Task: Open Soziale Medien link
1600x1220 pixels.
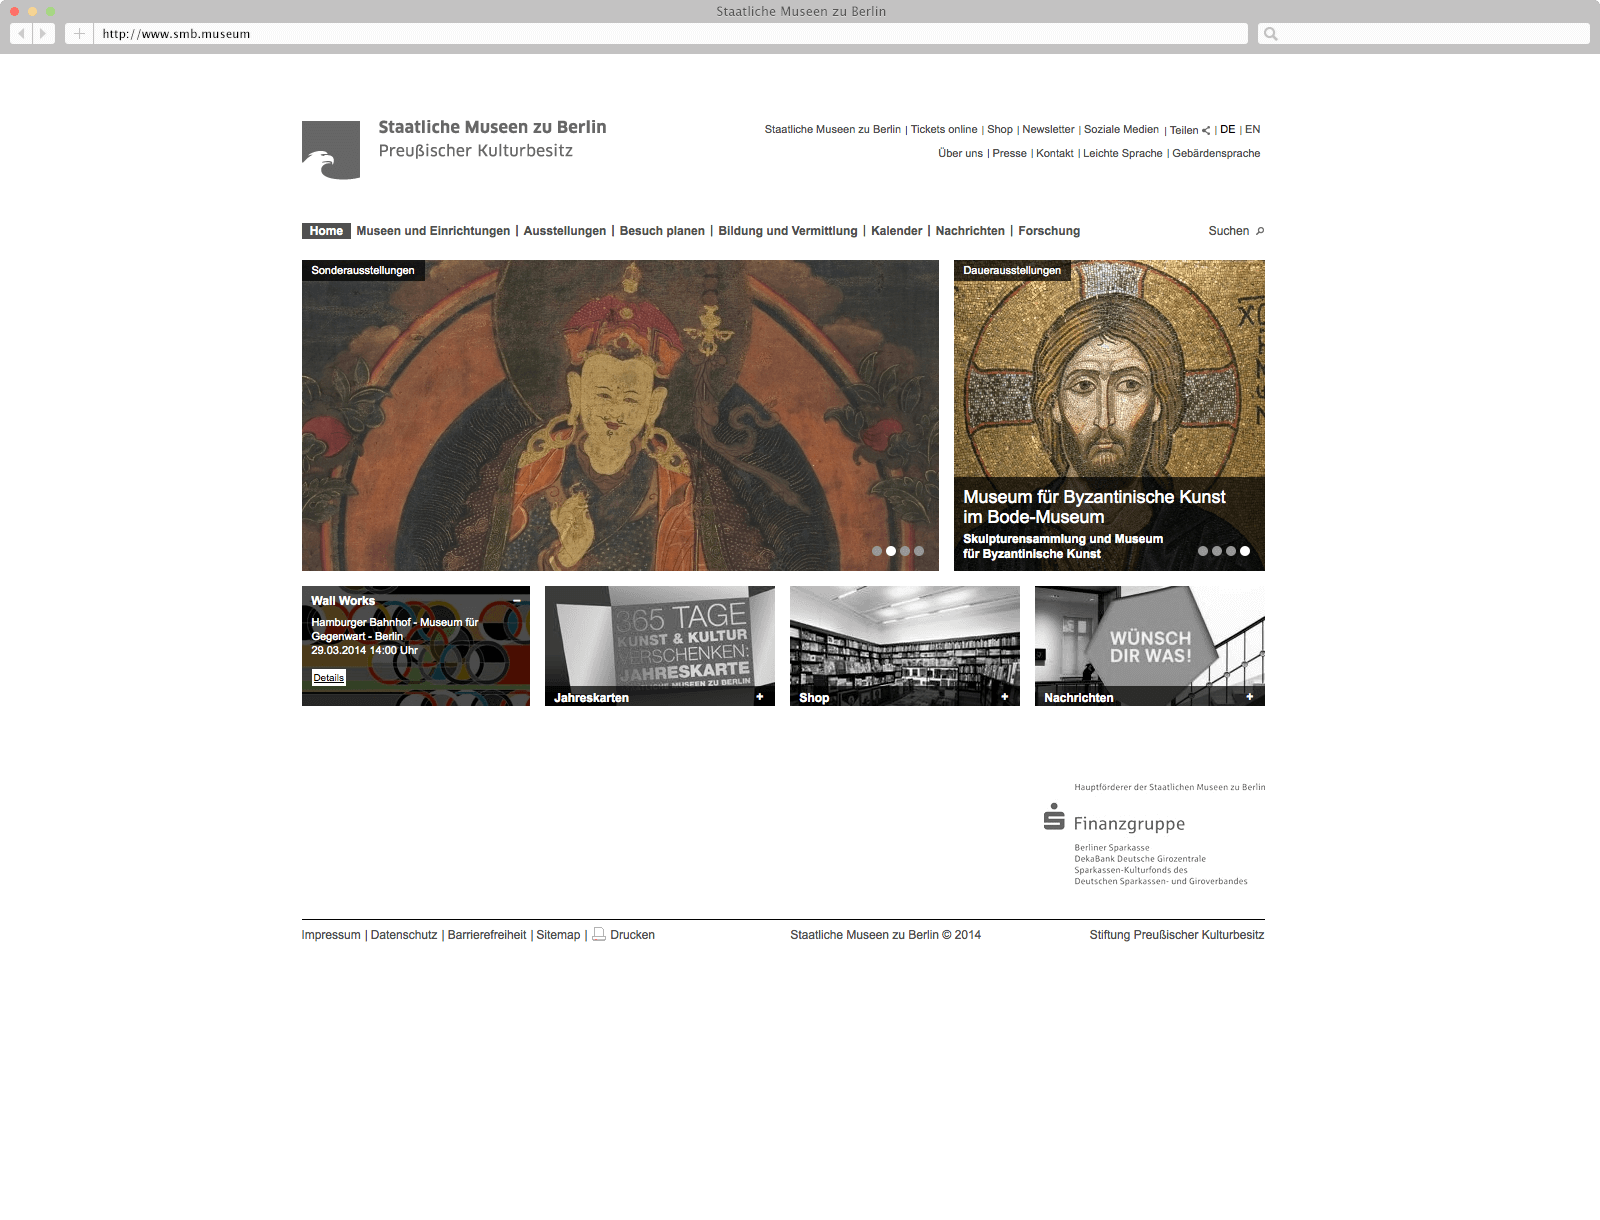Action: pos(1121,130)
